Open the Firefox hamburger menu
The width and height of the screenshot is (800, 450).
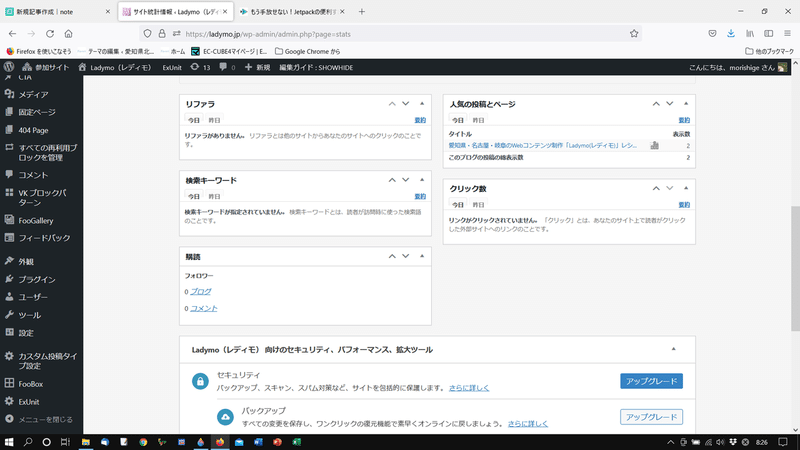788,34
